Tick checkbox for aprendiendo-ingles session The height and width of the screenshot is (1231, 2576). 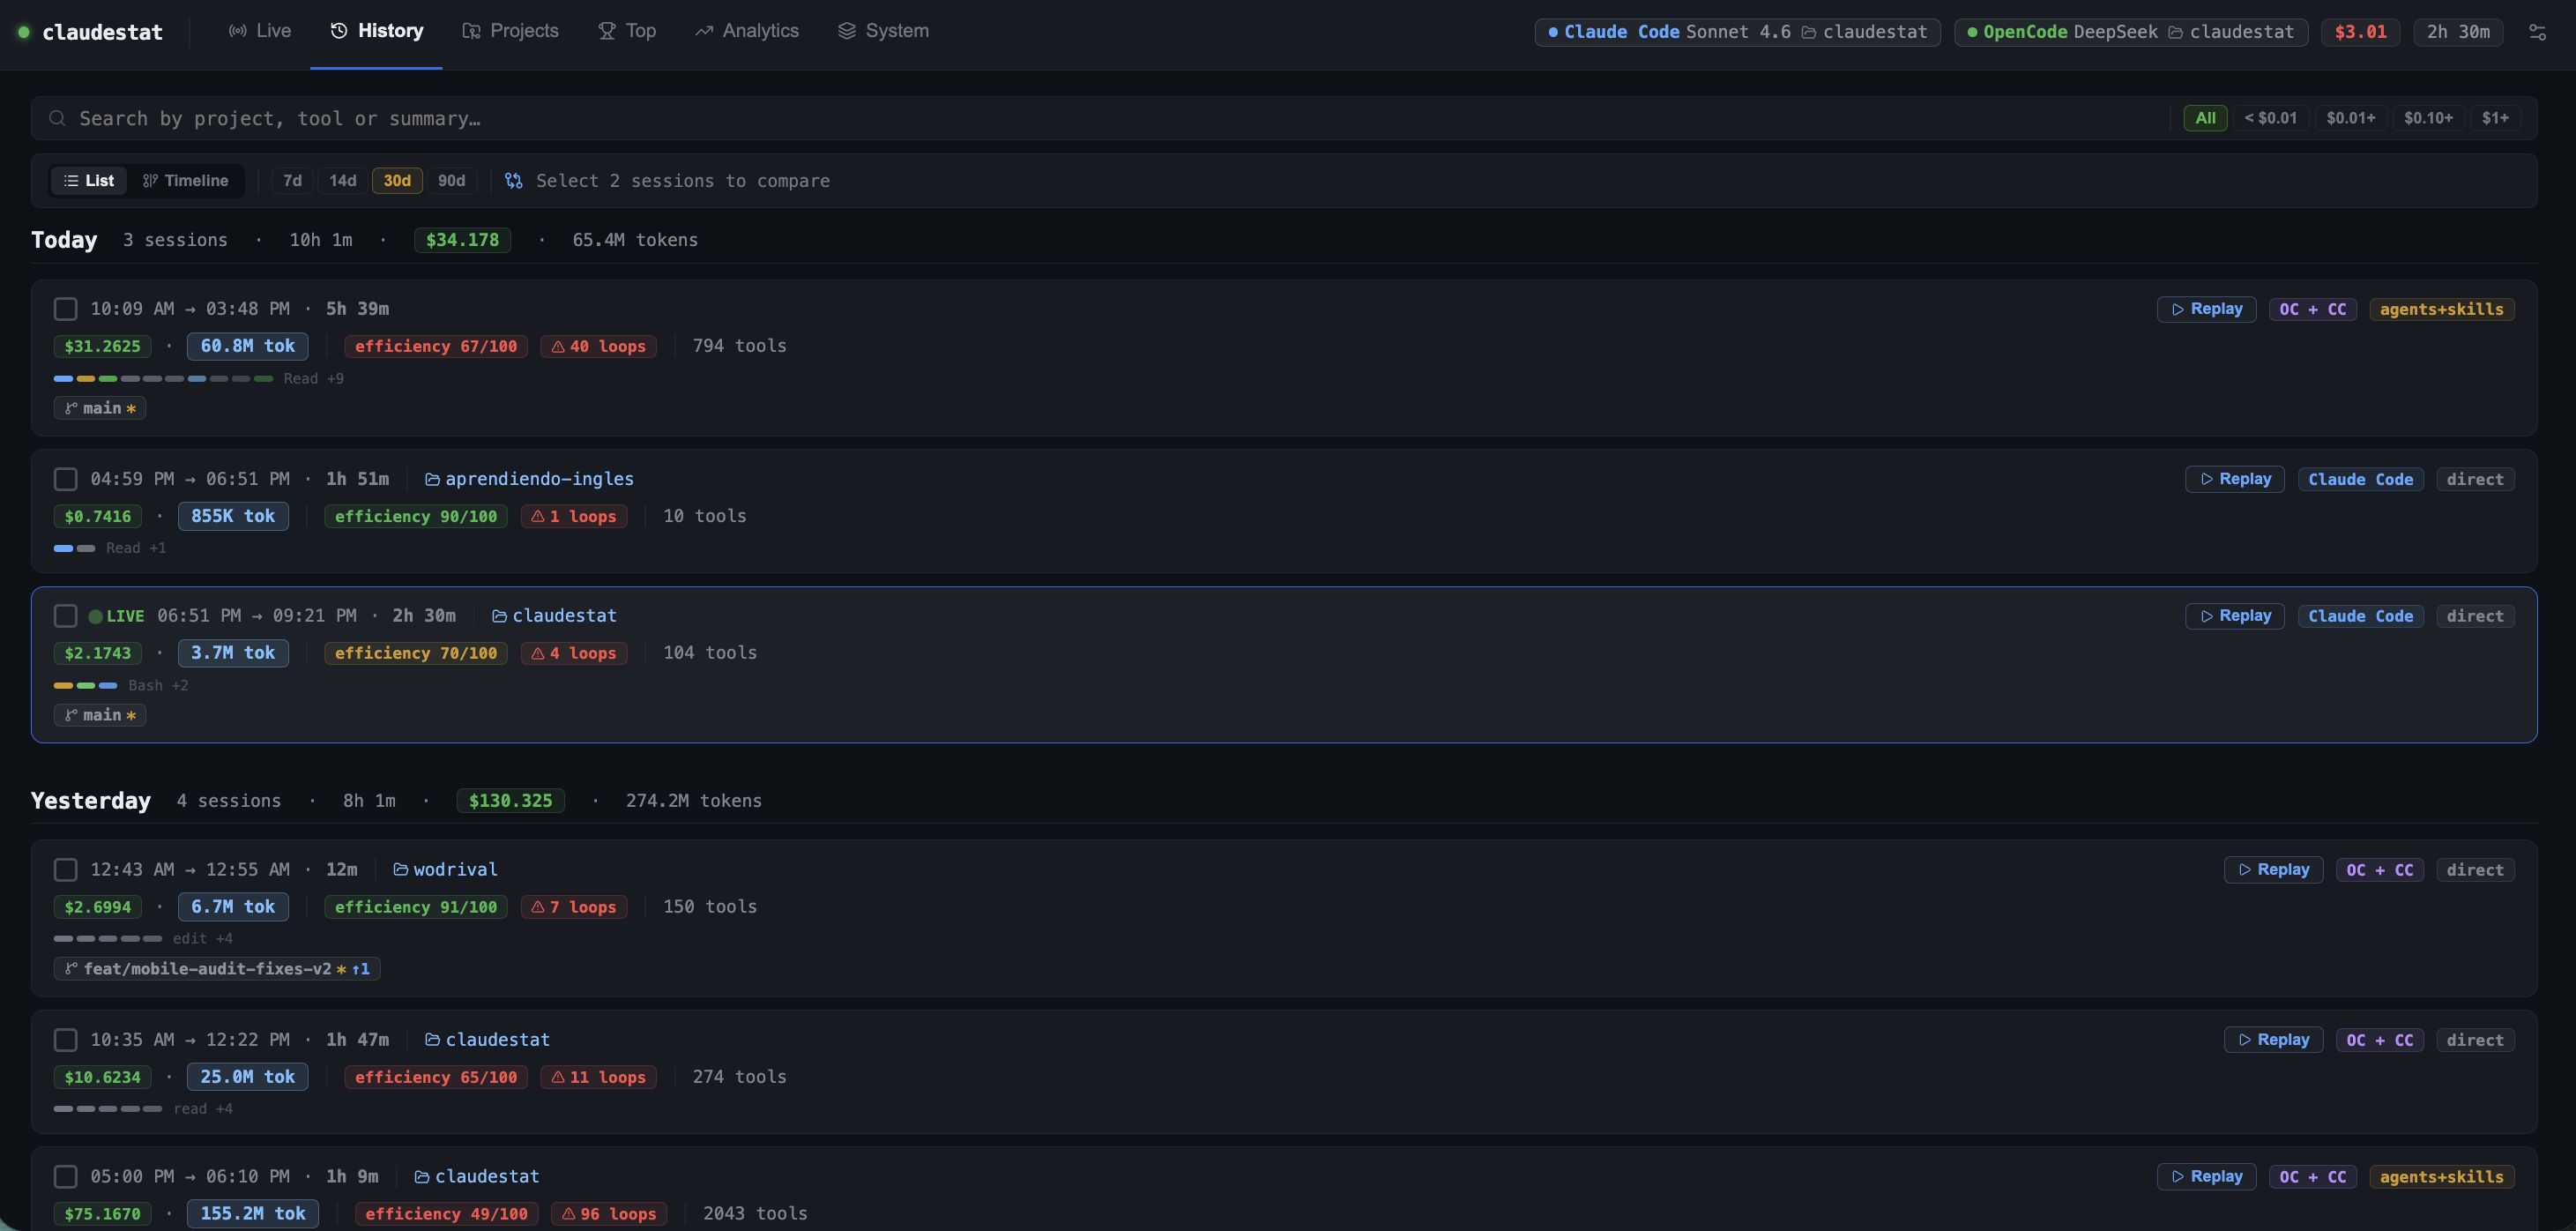[x=65, y=479]
